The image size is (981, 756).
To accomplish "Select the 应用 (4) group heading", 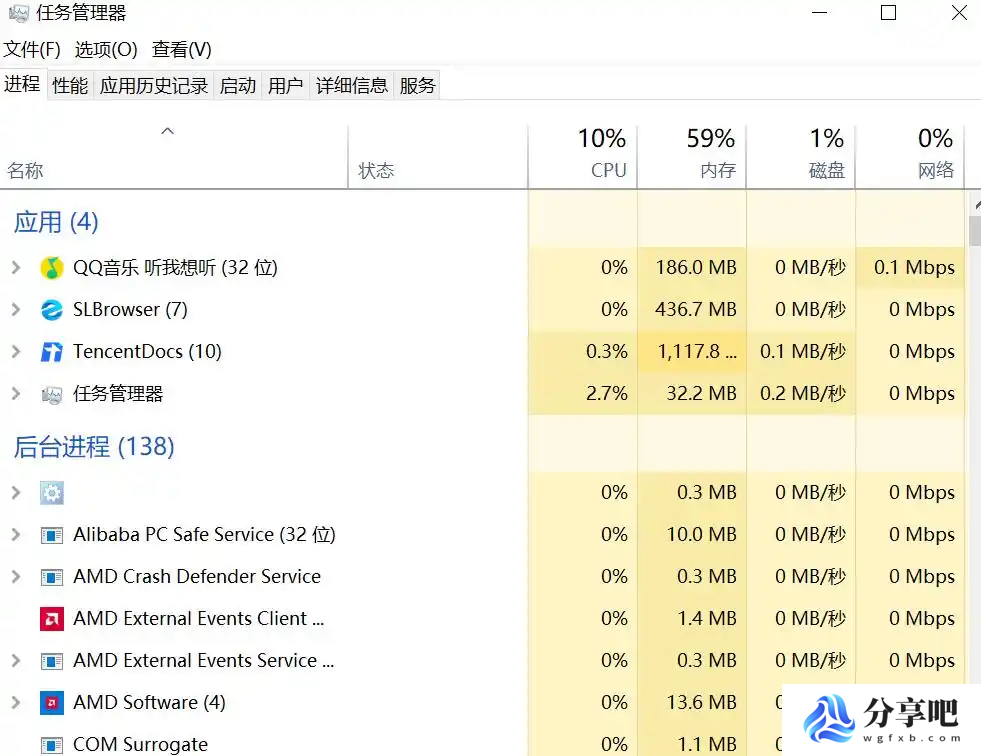I will coord(56,222).
